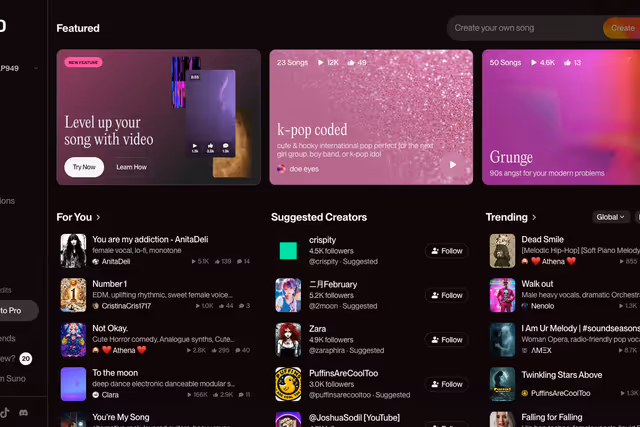Follow the creator Zara
The image size is (640, 427).
pyautogui.click(x=446, y=340)
